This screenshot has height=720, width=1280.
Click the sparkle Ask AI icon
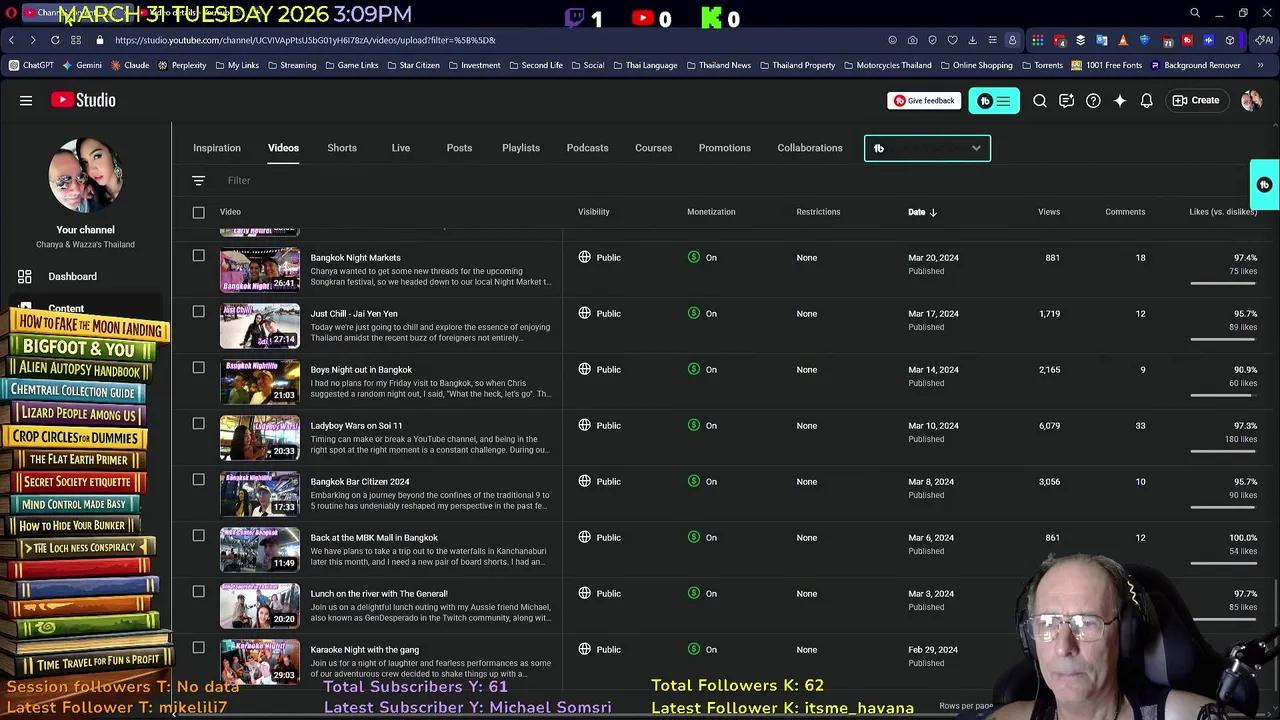(x=1120, y=100)
